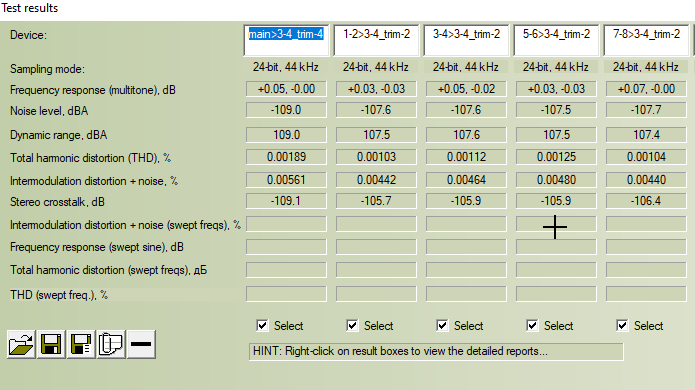This screenshot has height=390, width=695.
Task: Click the save-report floppy with list icon
Action: (81, 344)
